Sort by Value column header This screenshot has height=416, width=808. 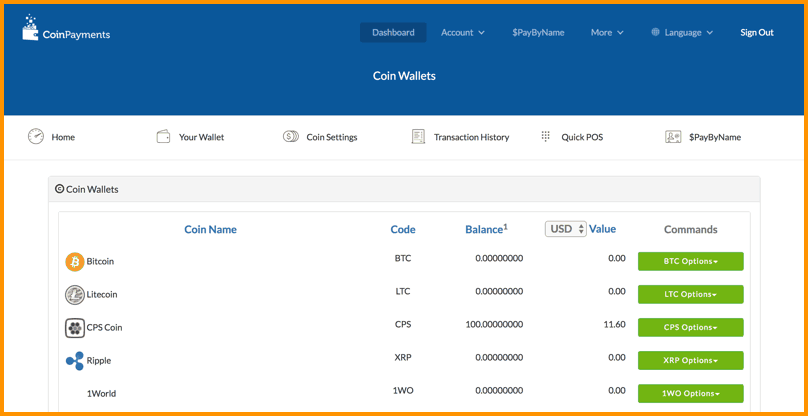[602, 229]
